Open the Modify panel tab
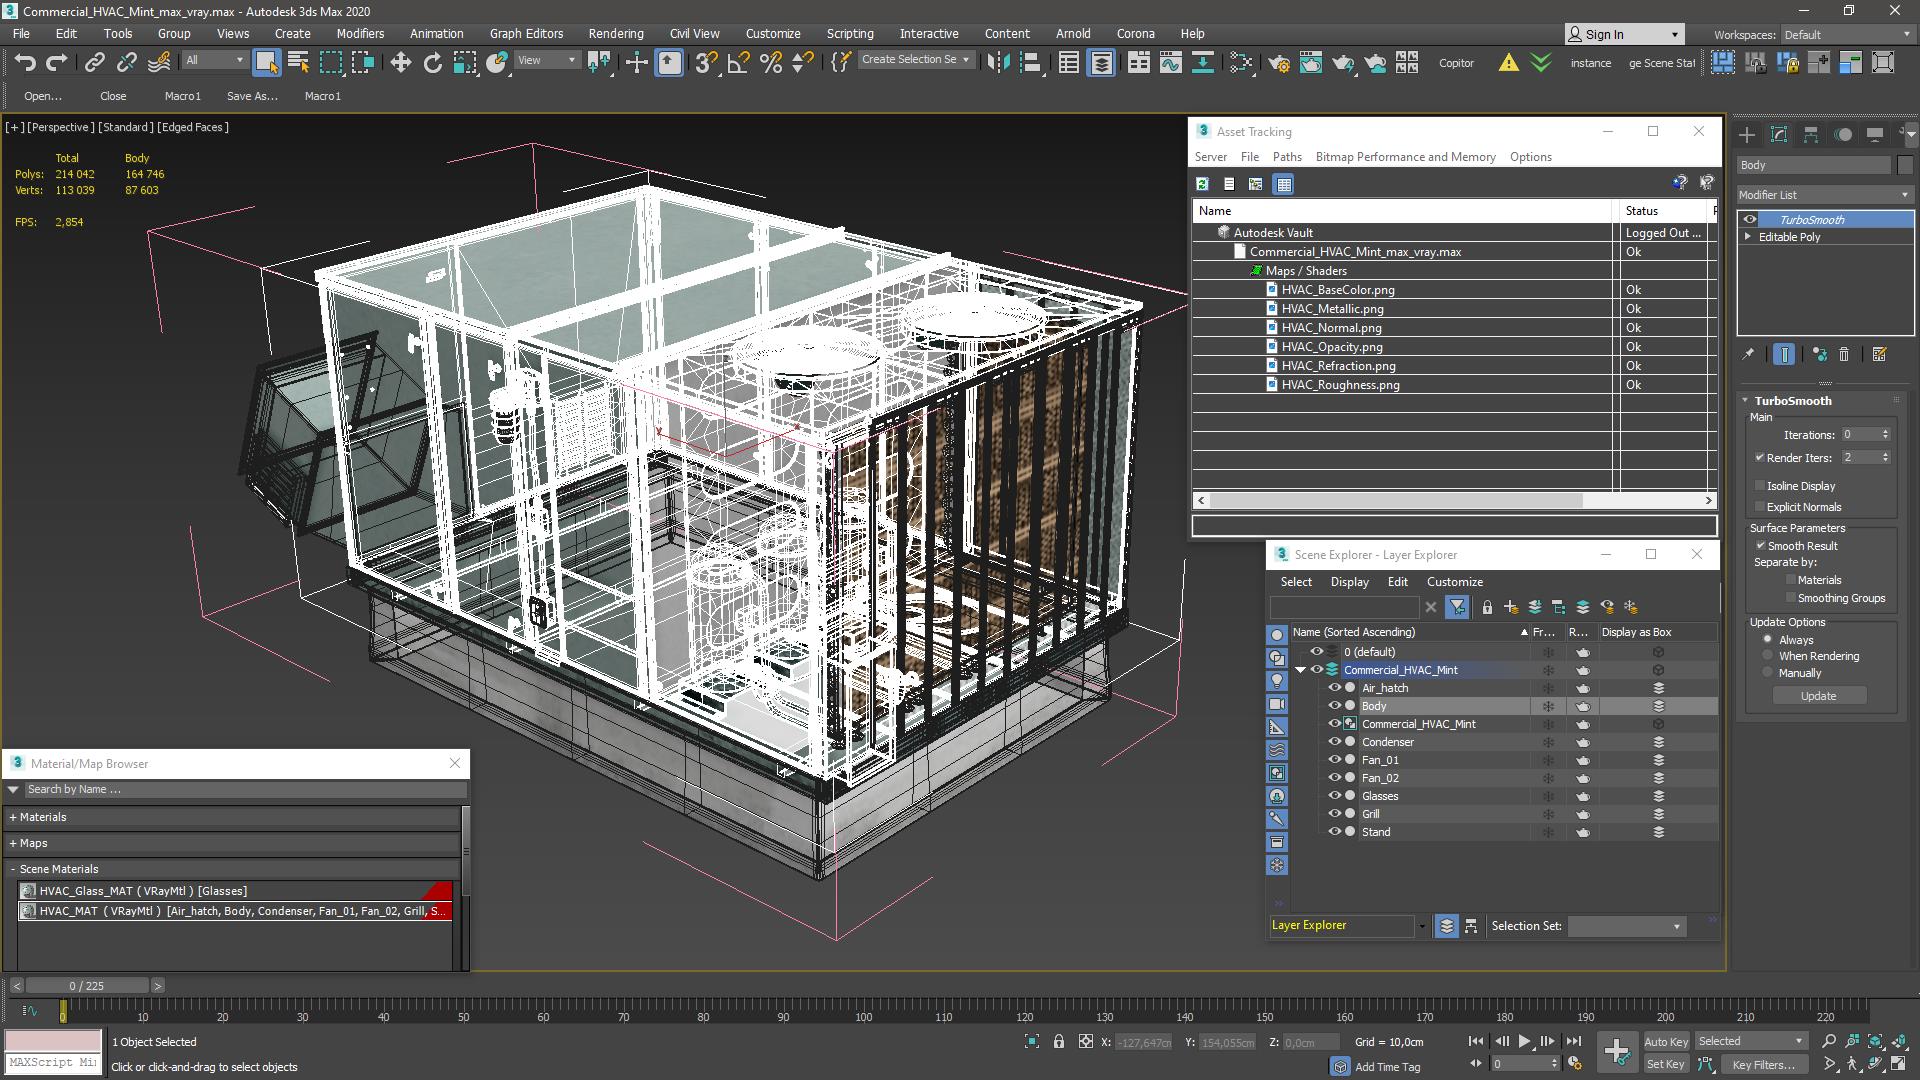1920x1080 pixels. (1779, 134)
